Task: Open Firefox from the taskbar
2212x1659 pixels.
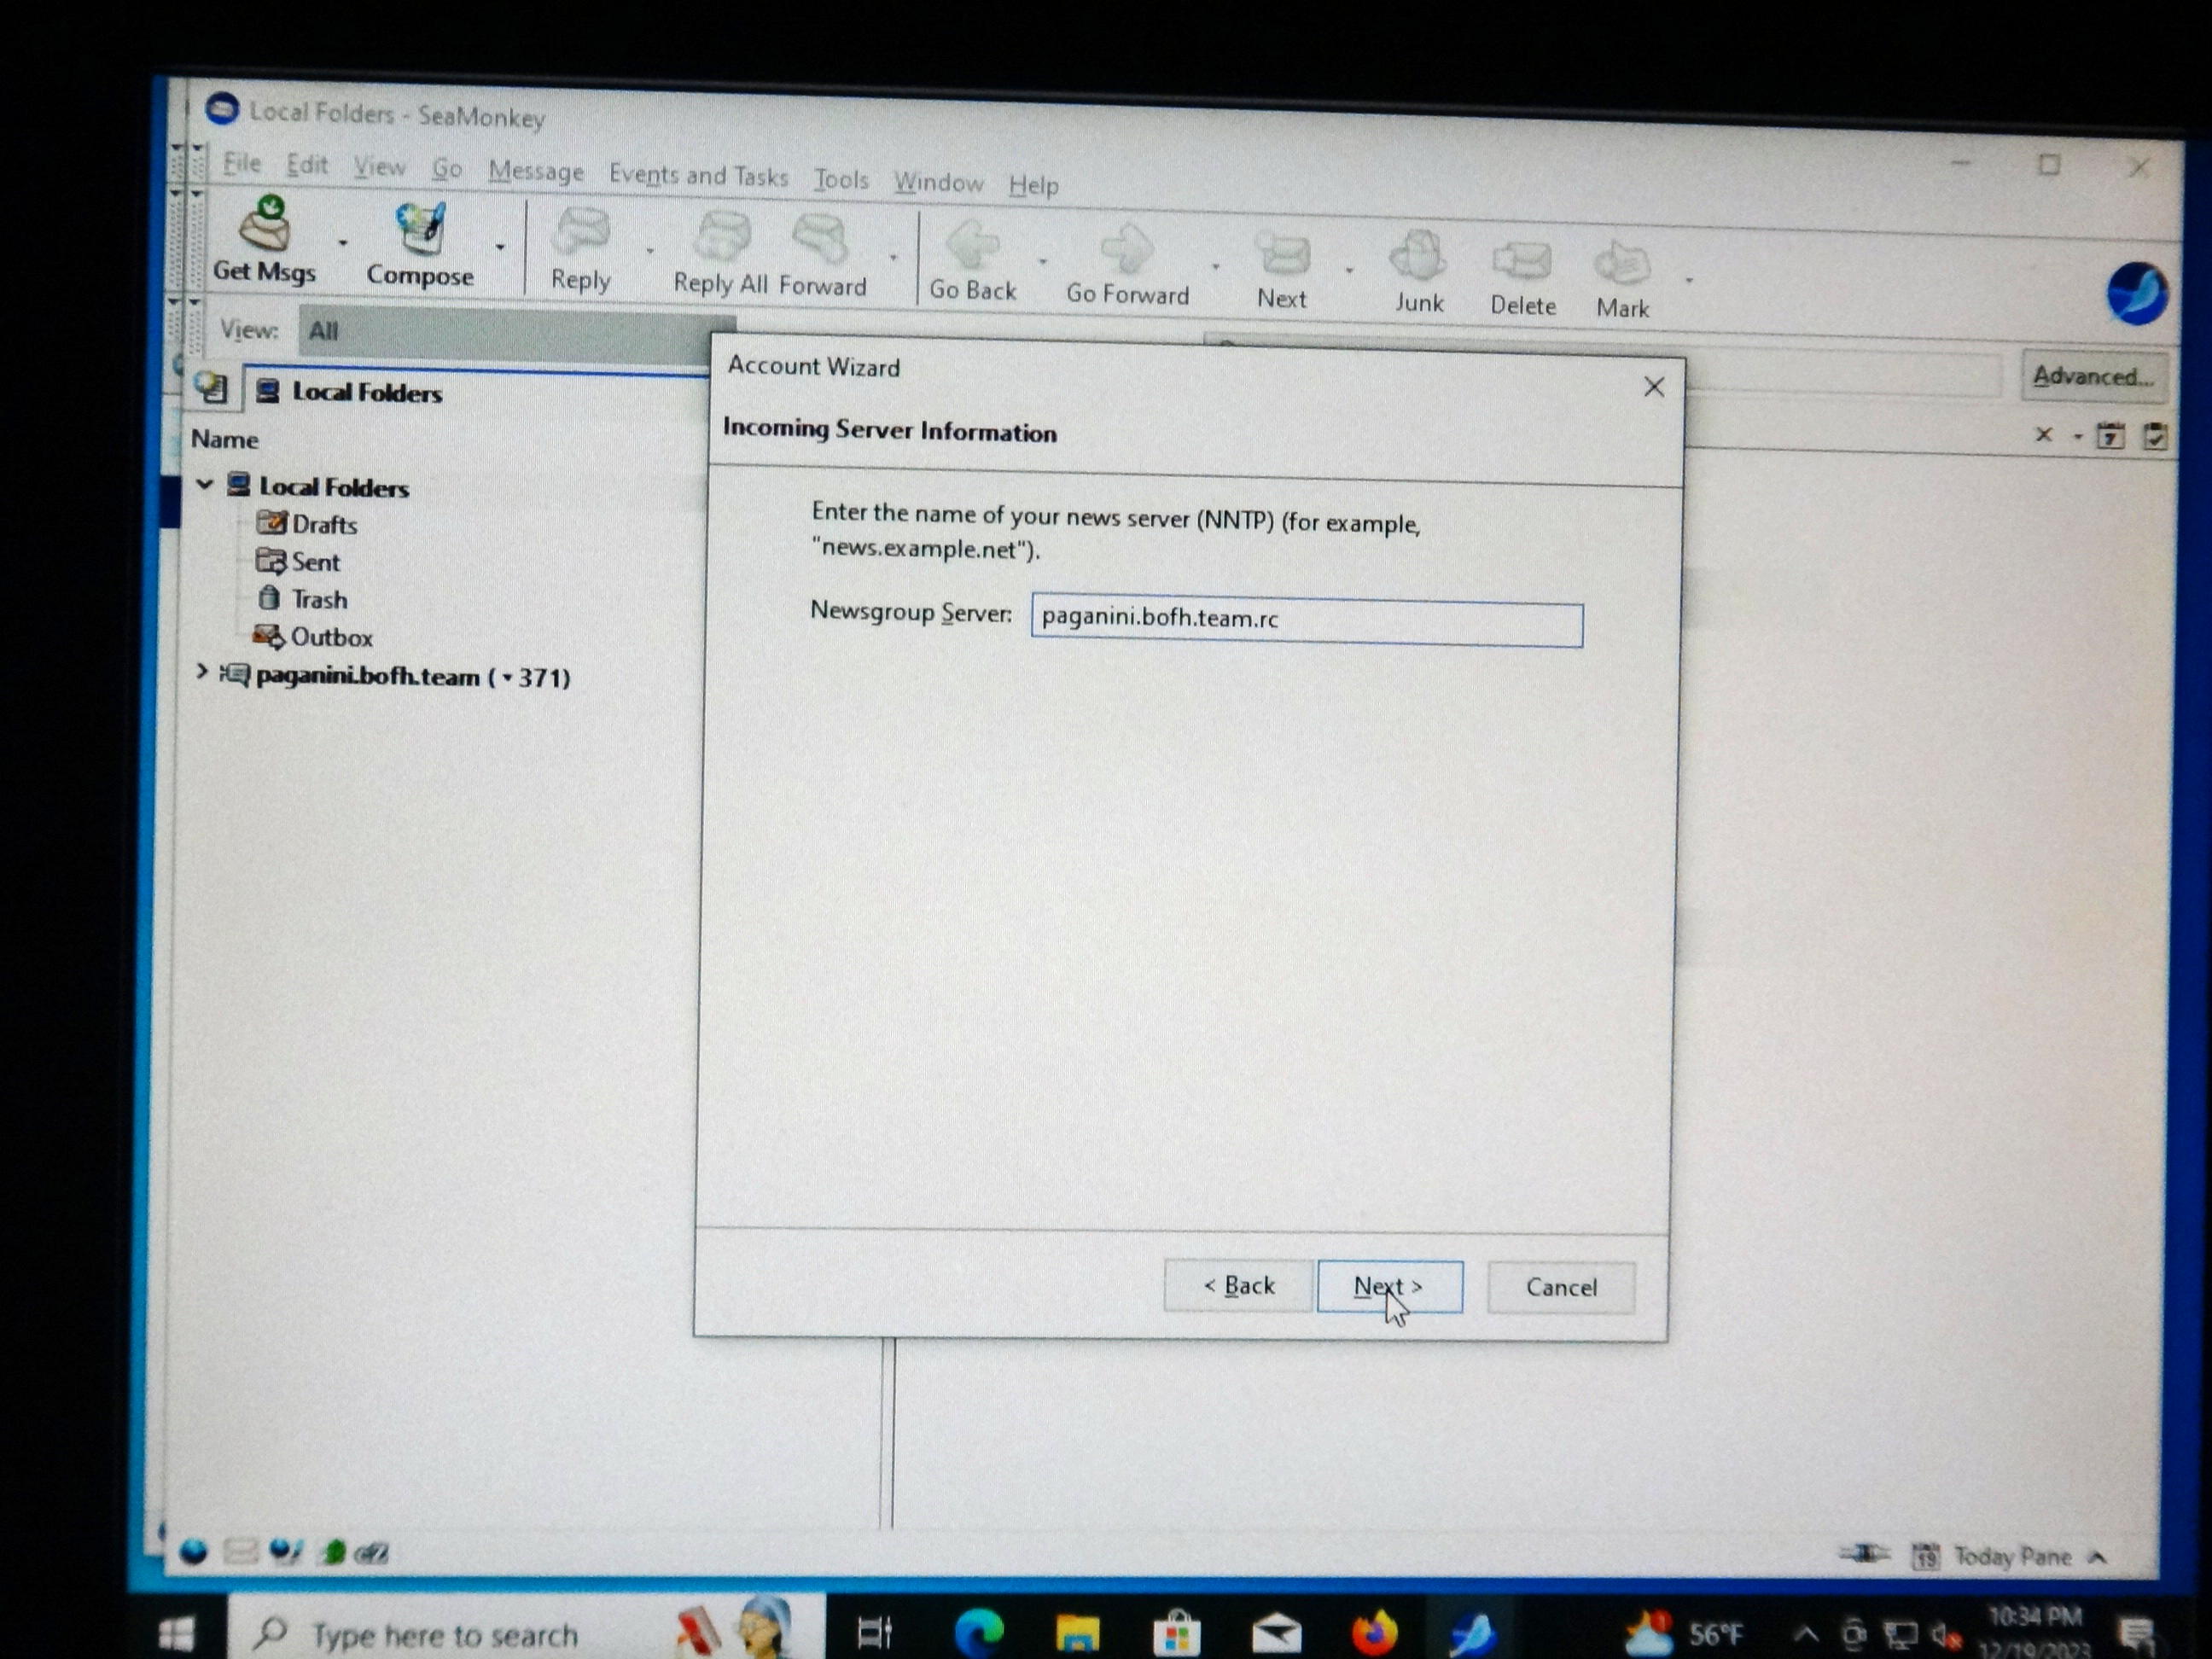Action: 1375,1634
